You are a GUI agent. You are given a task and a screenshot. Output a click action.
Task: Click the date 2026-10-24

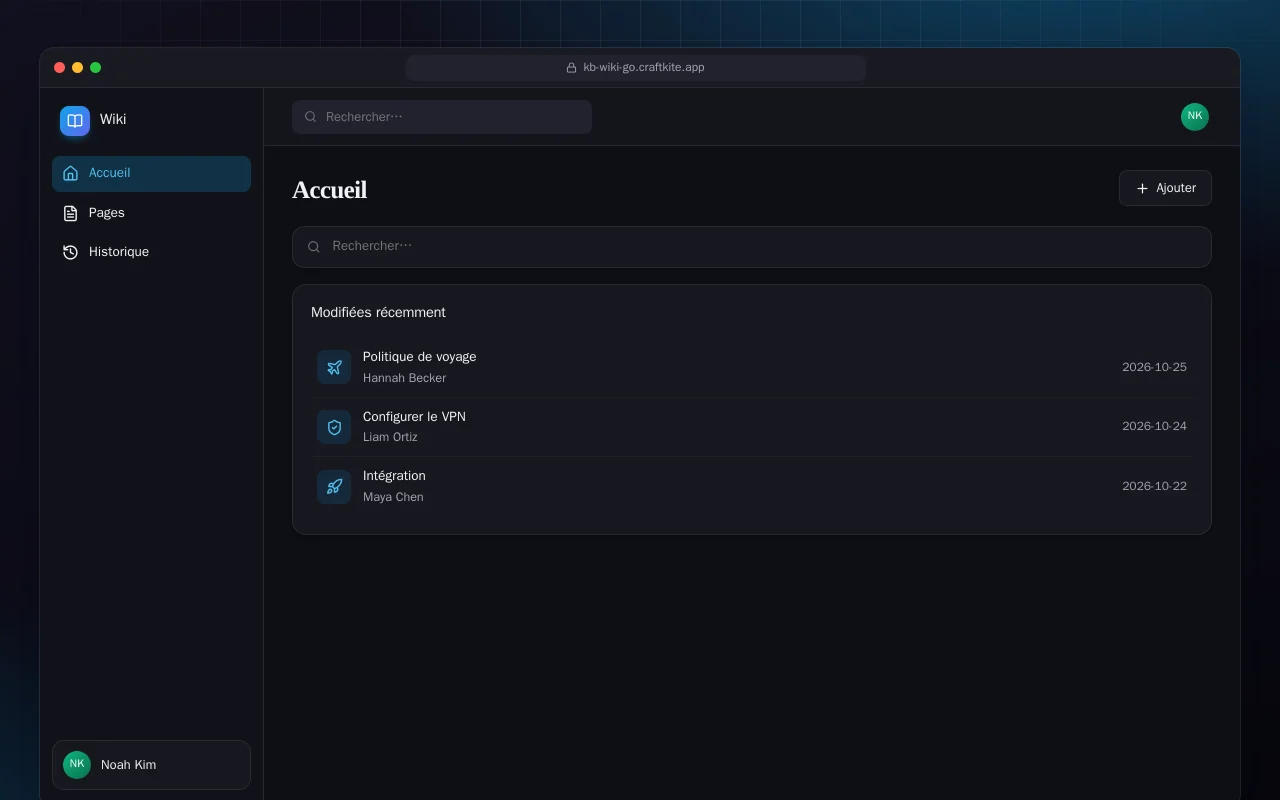click(x=1154, y=426)
